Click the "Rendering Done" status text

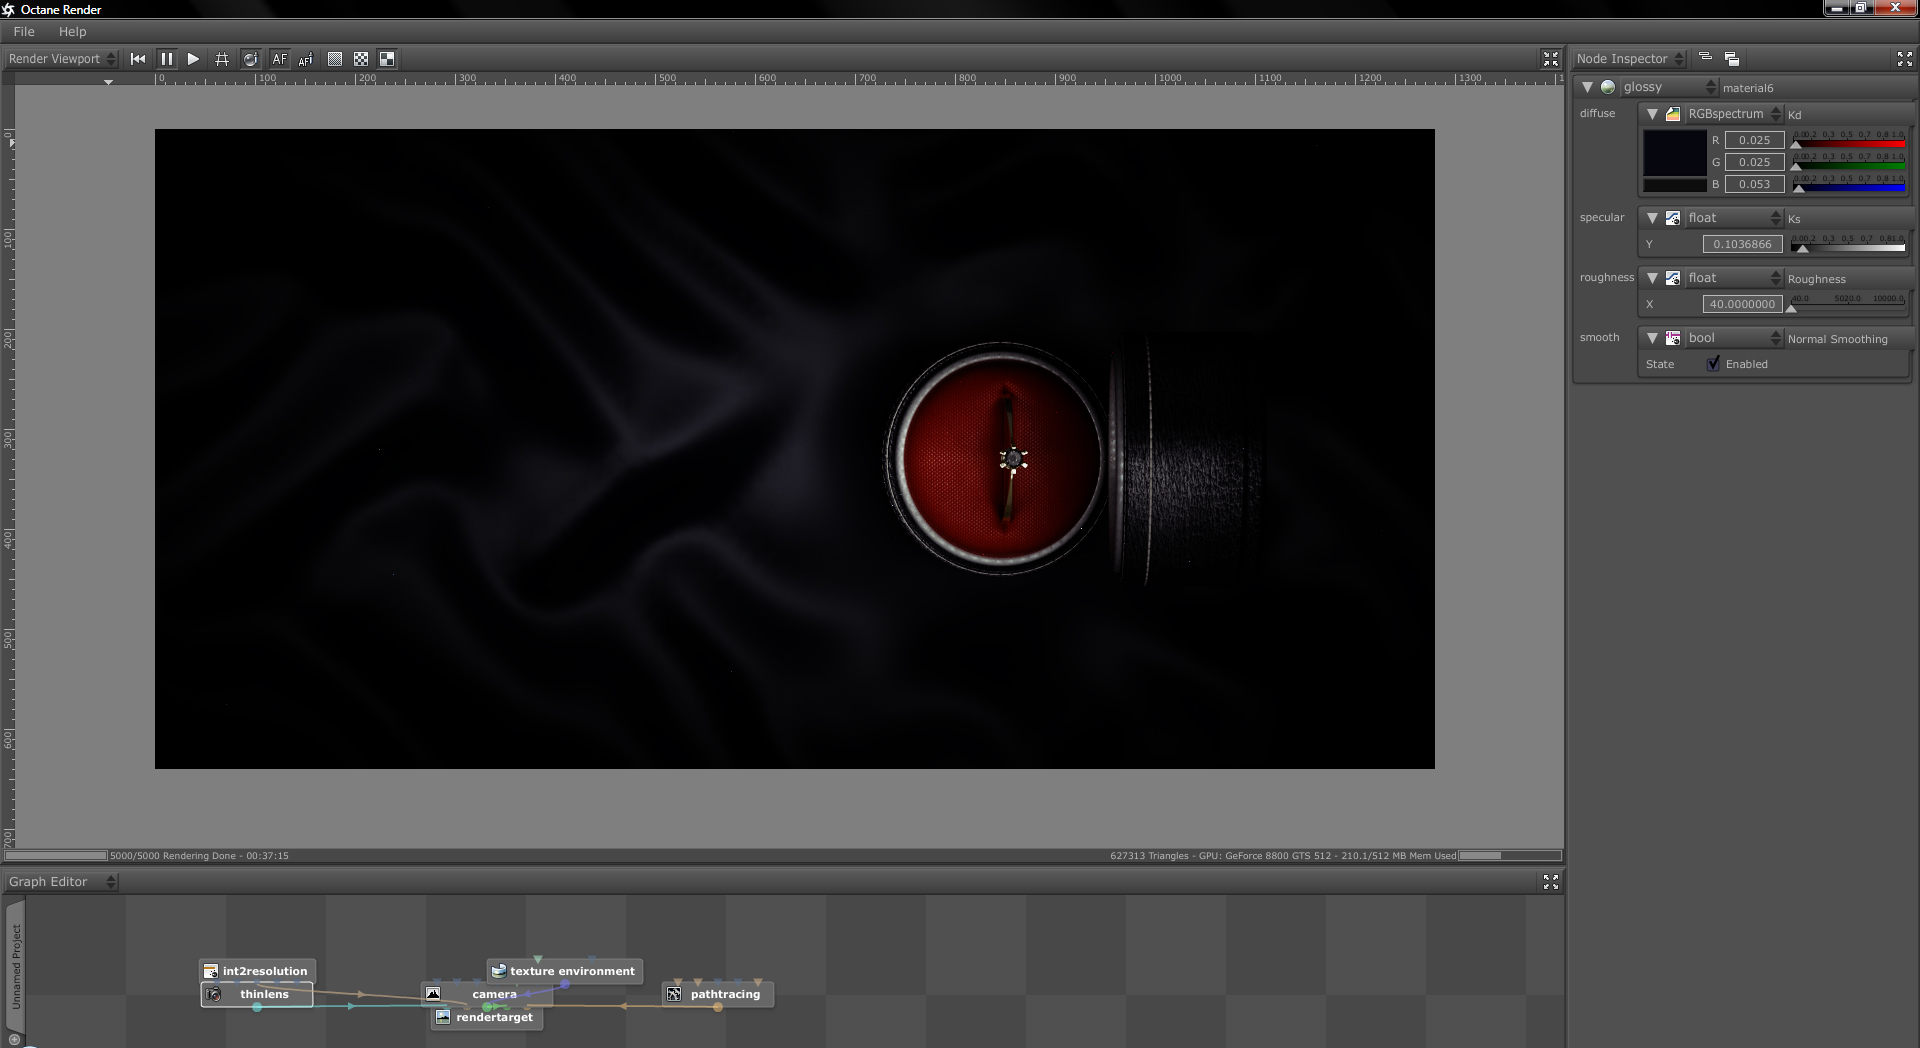(199, 856)
